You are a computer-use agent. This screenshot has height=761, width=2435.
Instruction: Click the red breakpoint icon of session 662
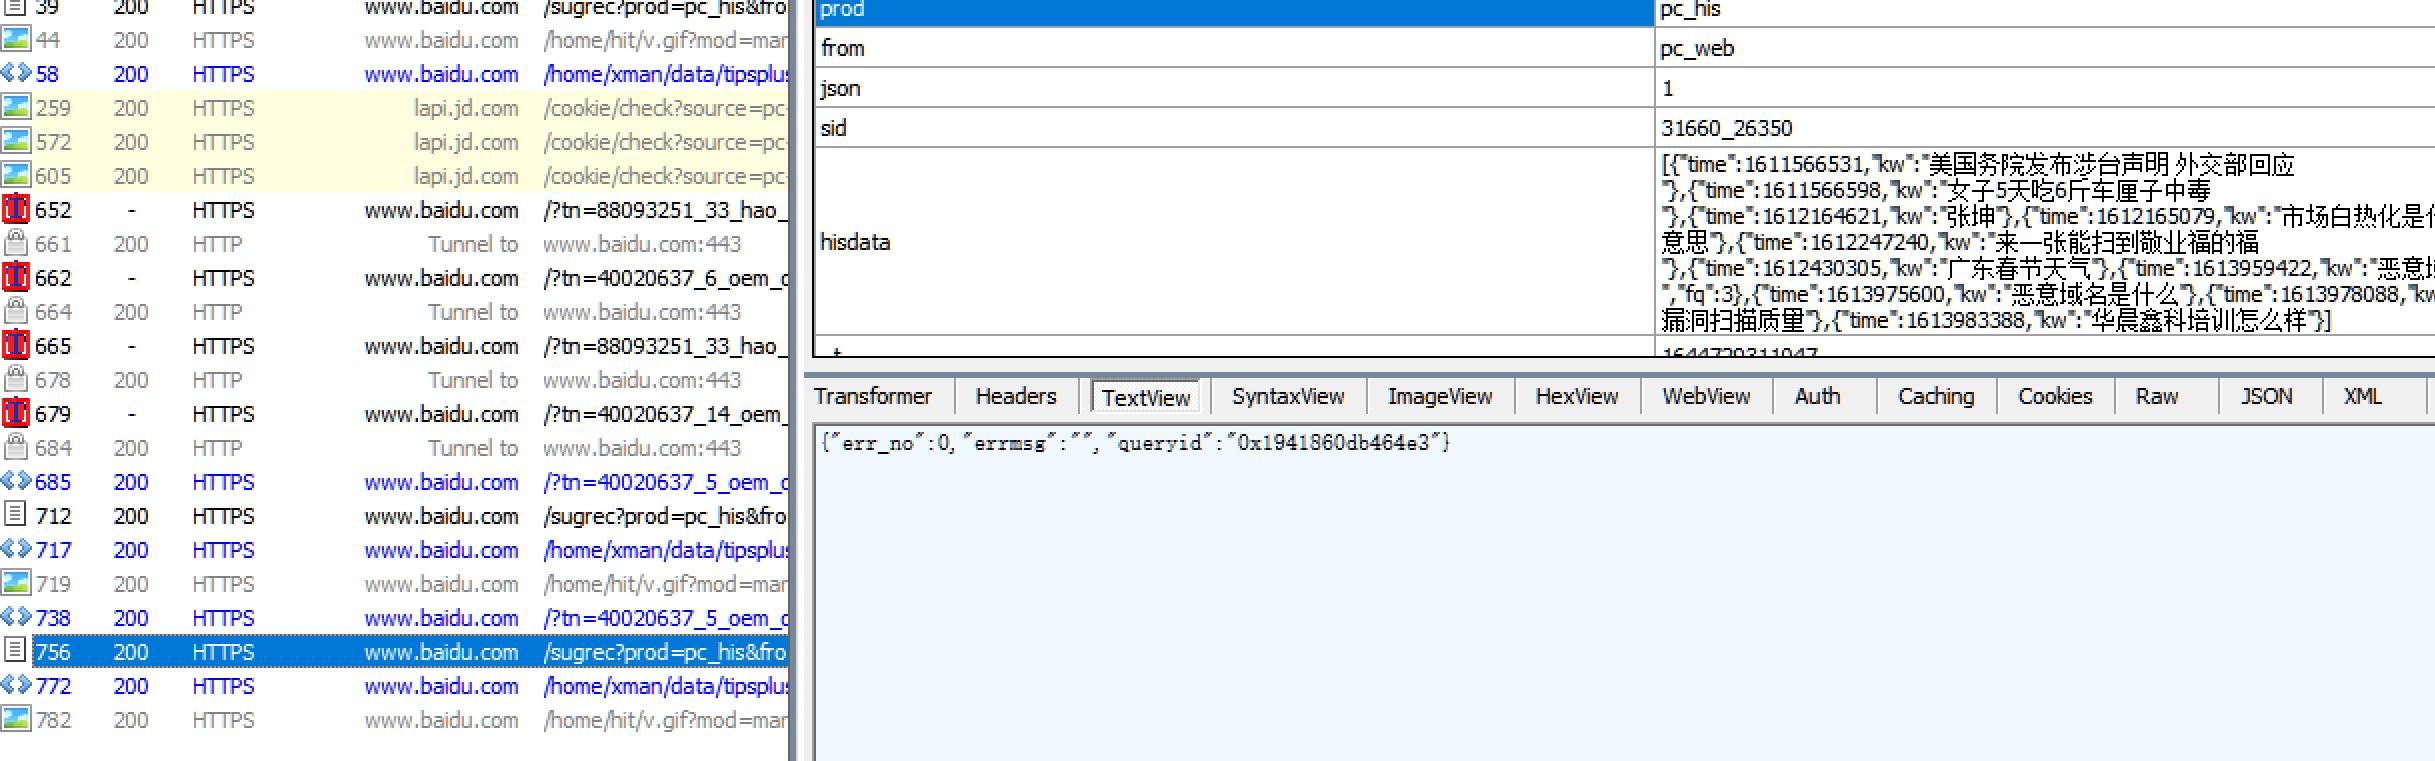pos(16,278)
